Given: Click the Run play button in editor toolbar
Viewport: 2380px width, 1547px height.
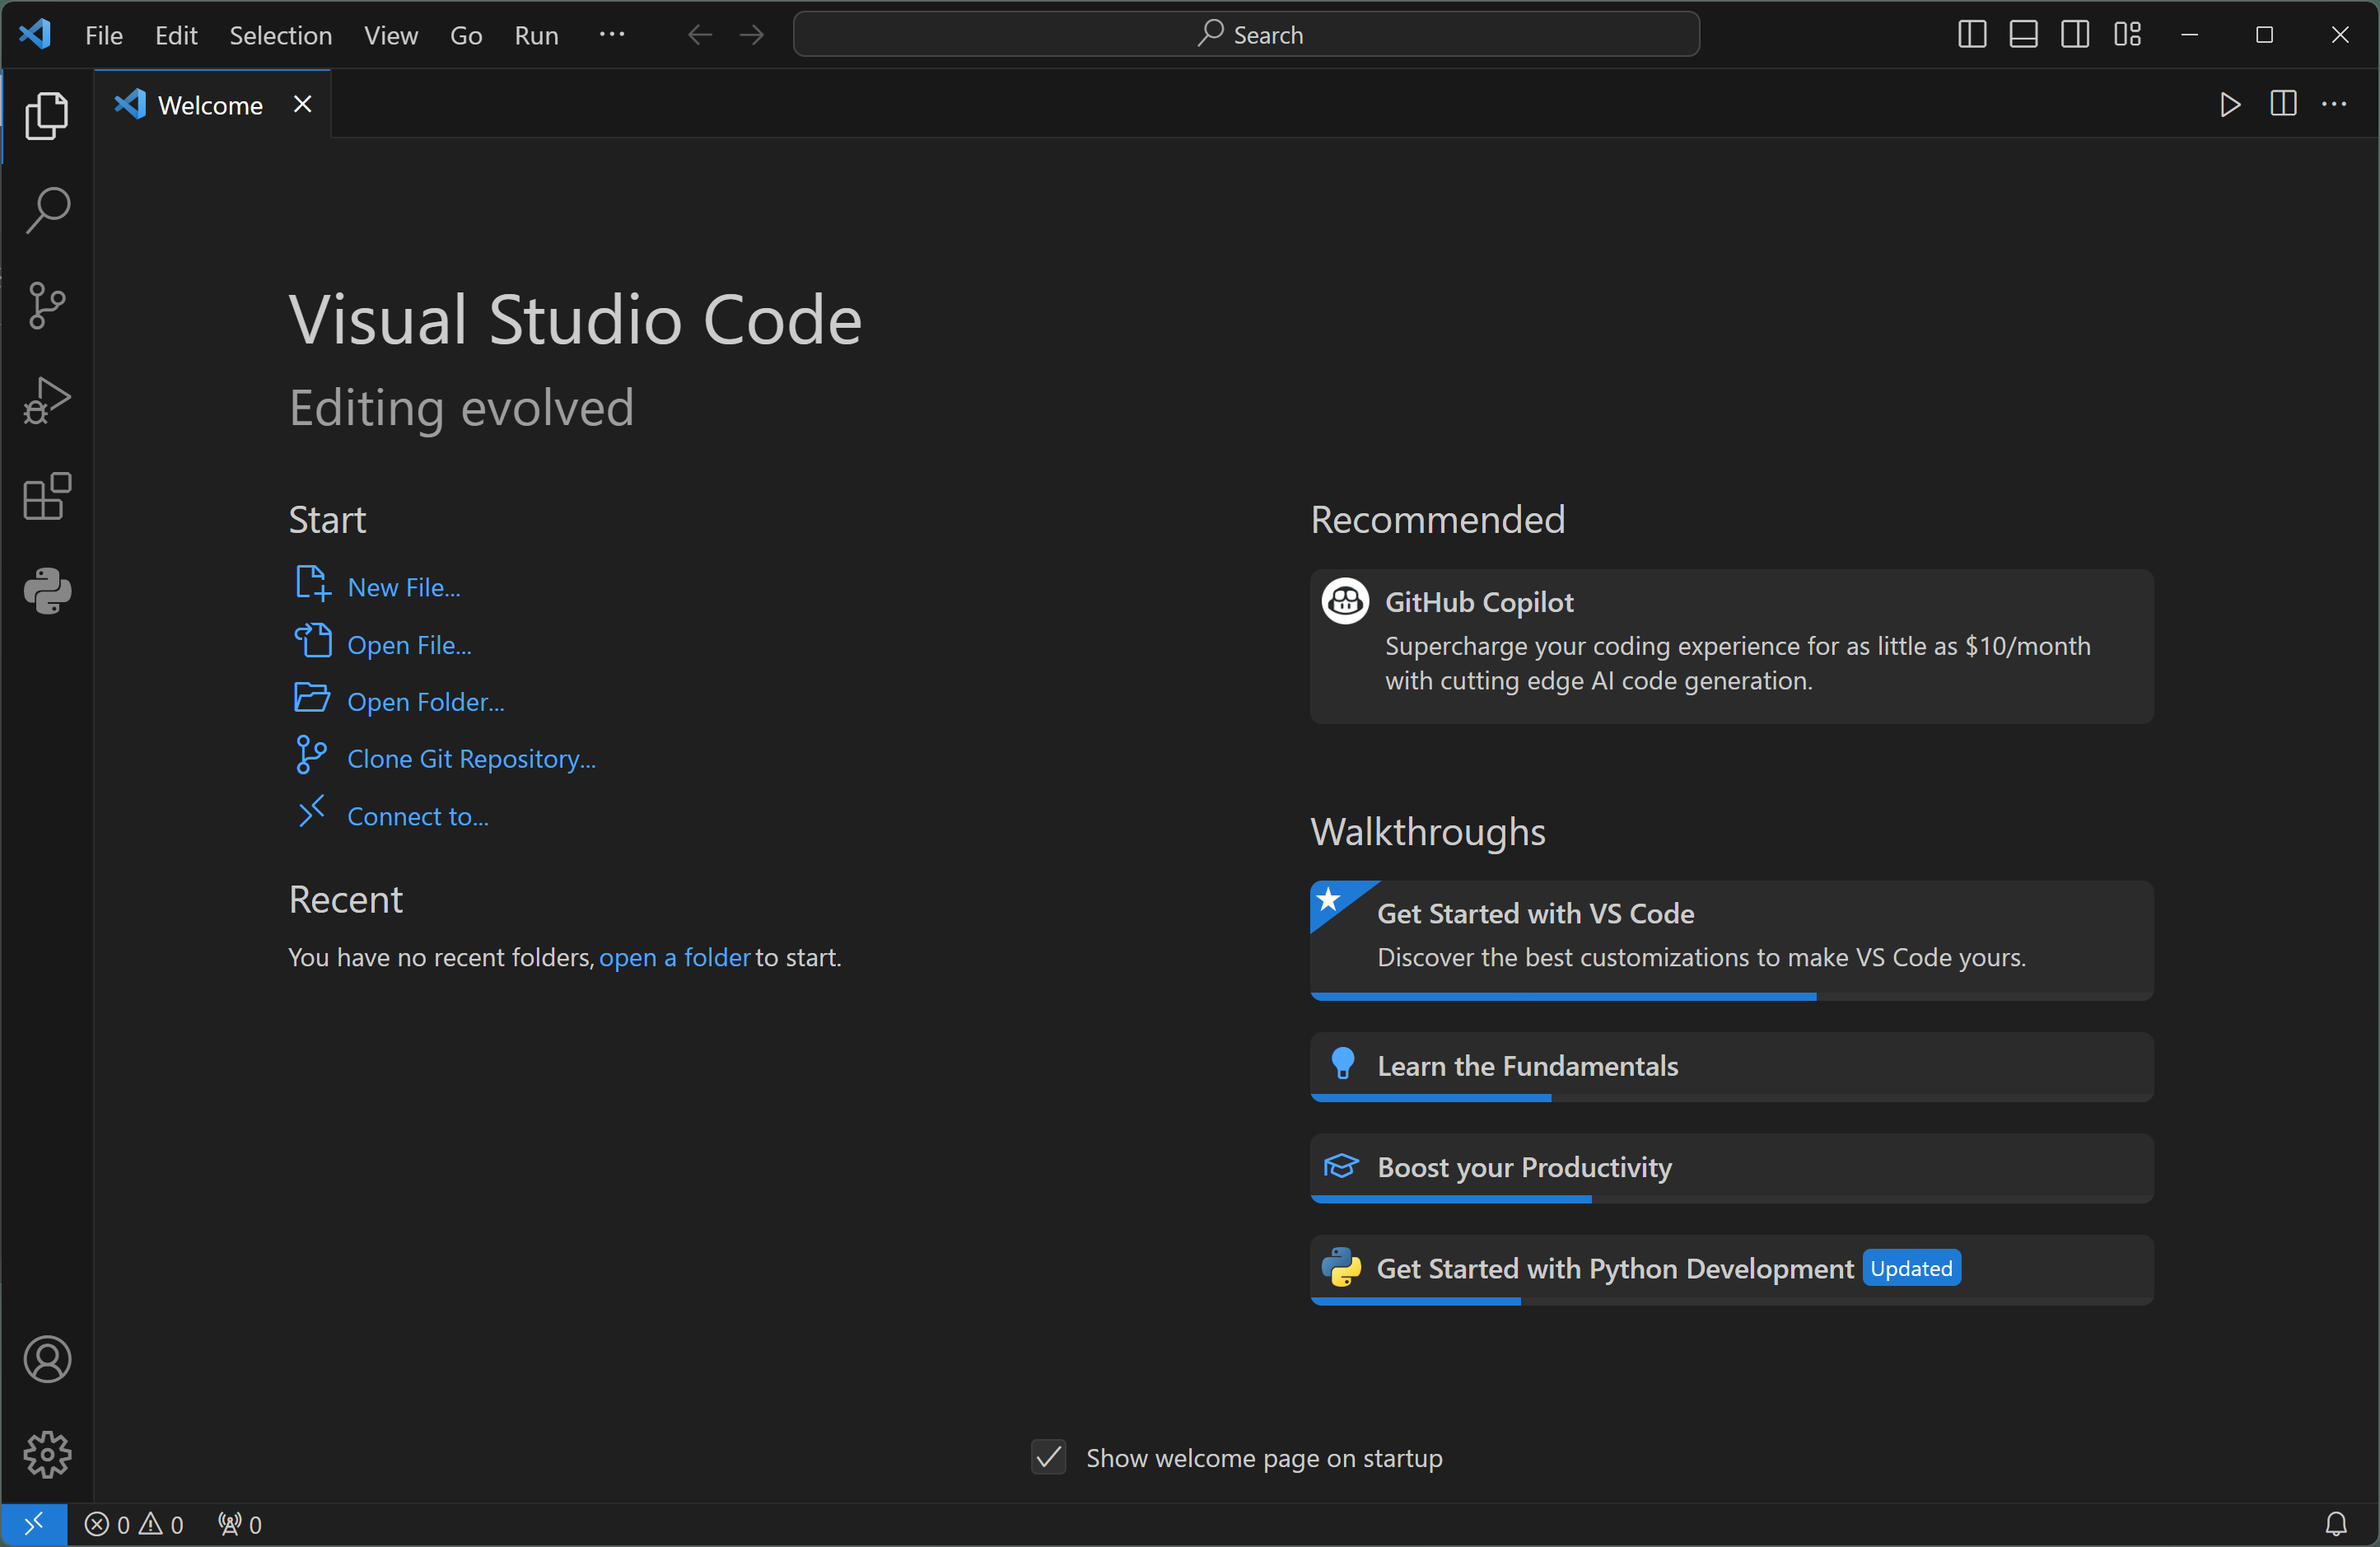Looking at the screenshot, I should (x=2229, y=104).
